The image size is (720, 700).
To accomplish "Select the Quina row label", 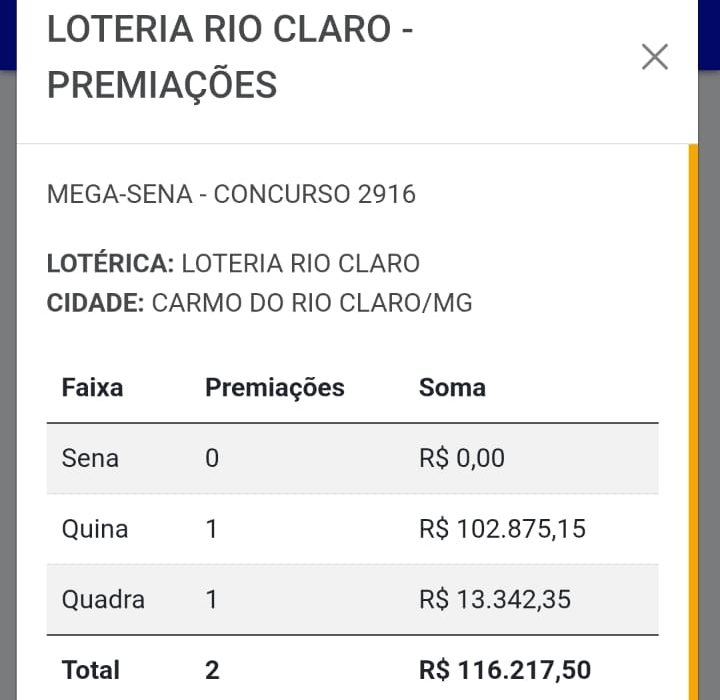I will click(95, 529).
